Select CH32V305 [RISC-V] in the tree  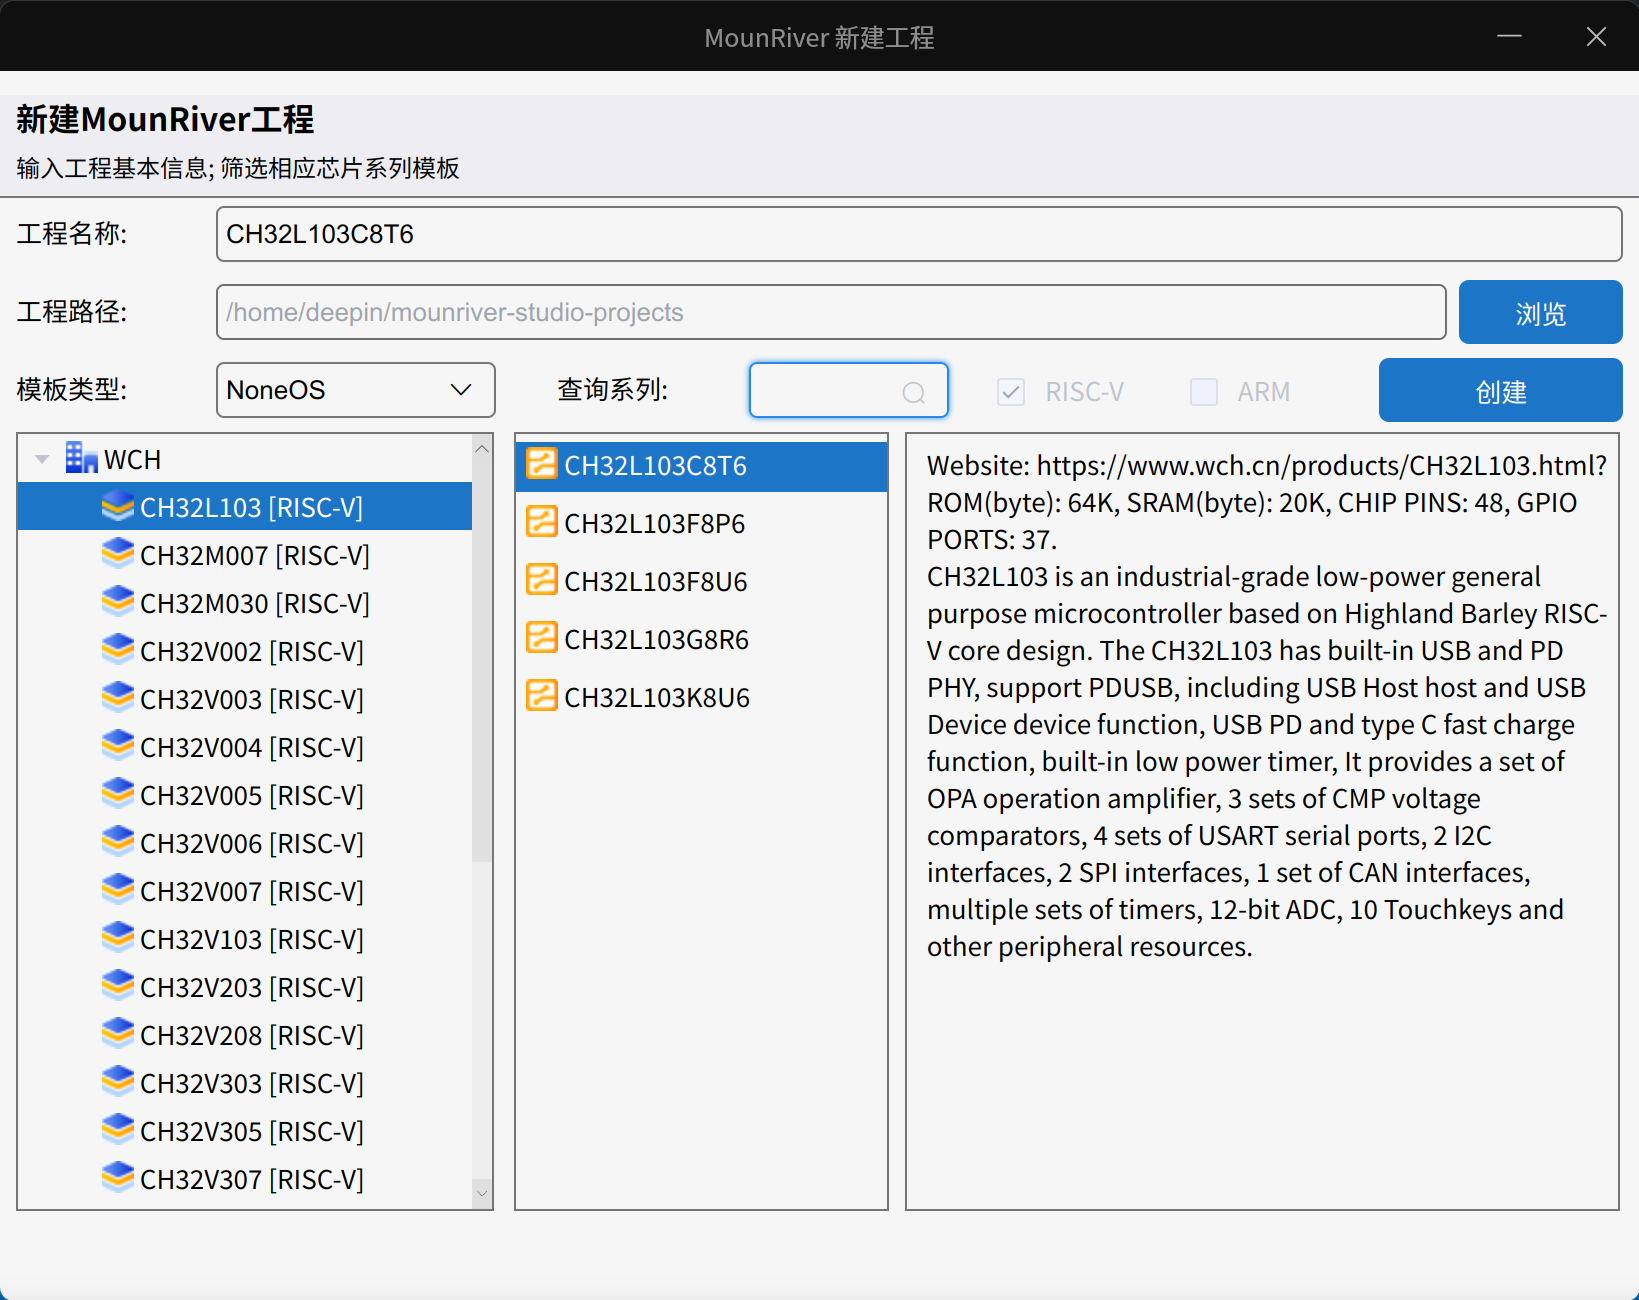click(x=245, y=1130)
